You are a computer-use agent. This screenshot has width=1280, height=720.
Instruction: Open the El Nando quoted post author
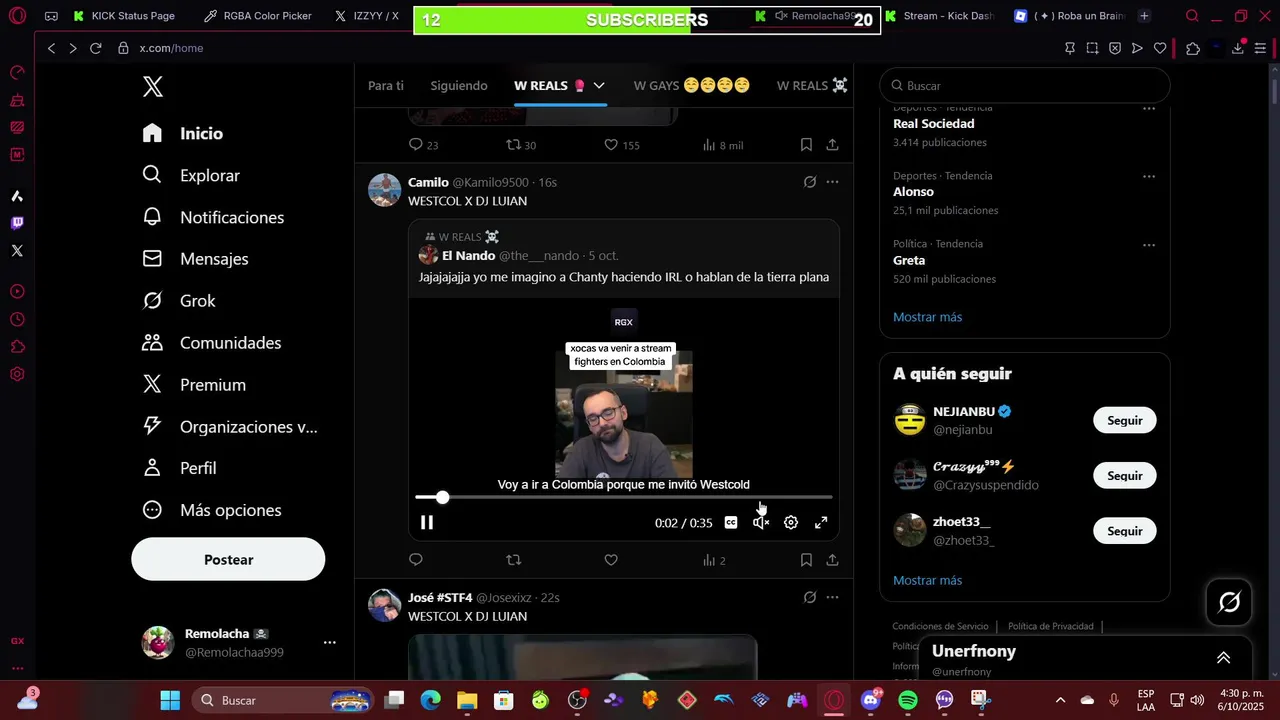[x=468, y=256]
